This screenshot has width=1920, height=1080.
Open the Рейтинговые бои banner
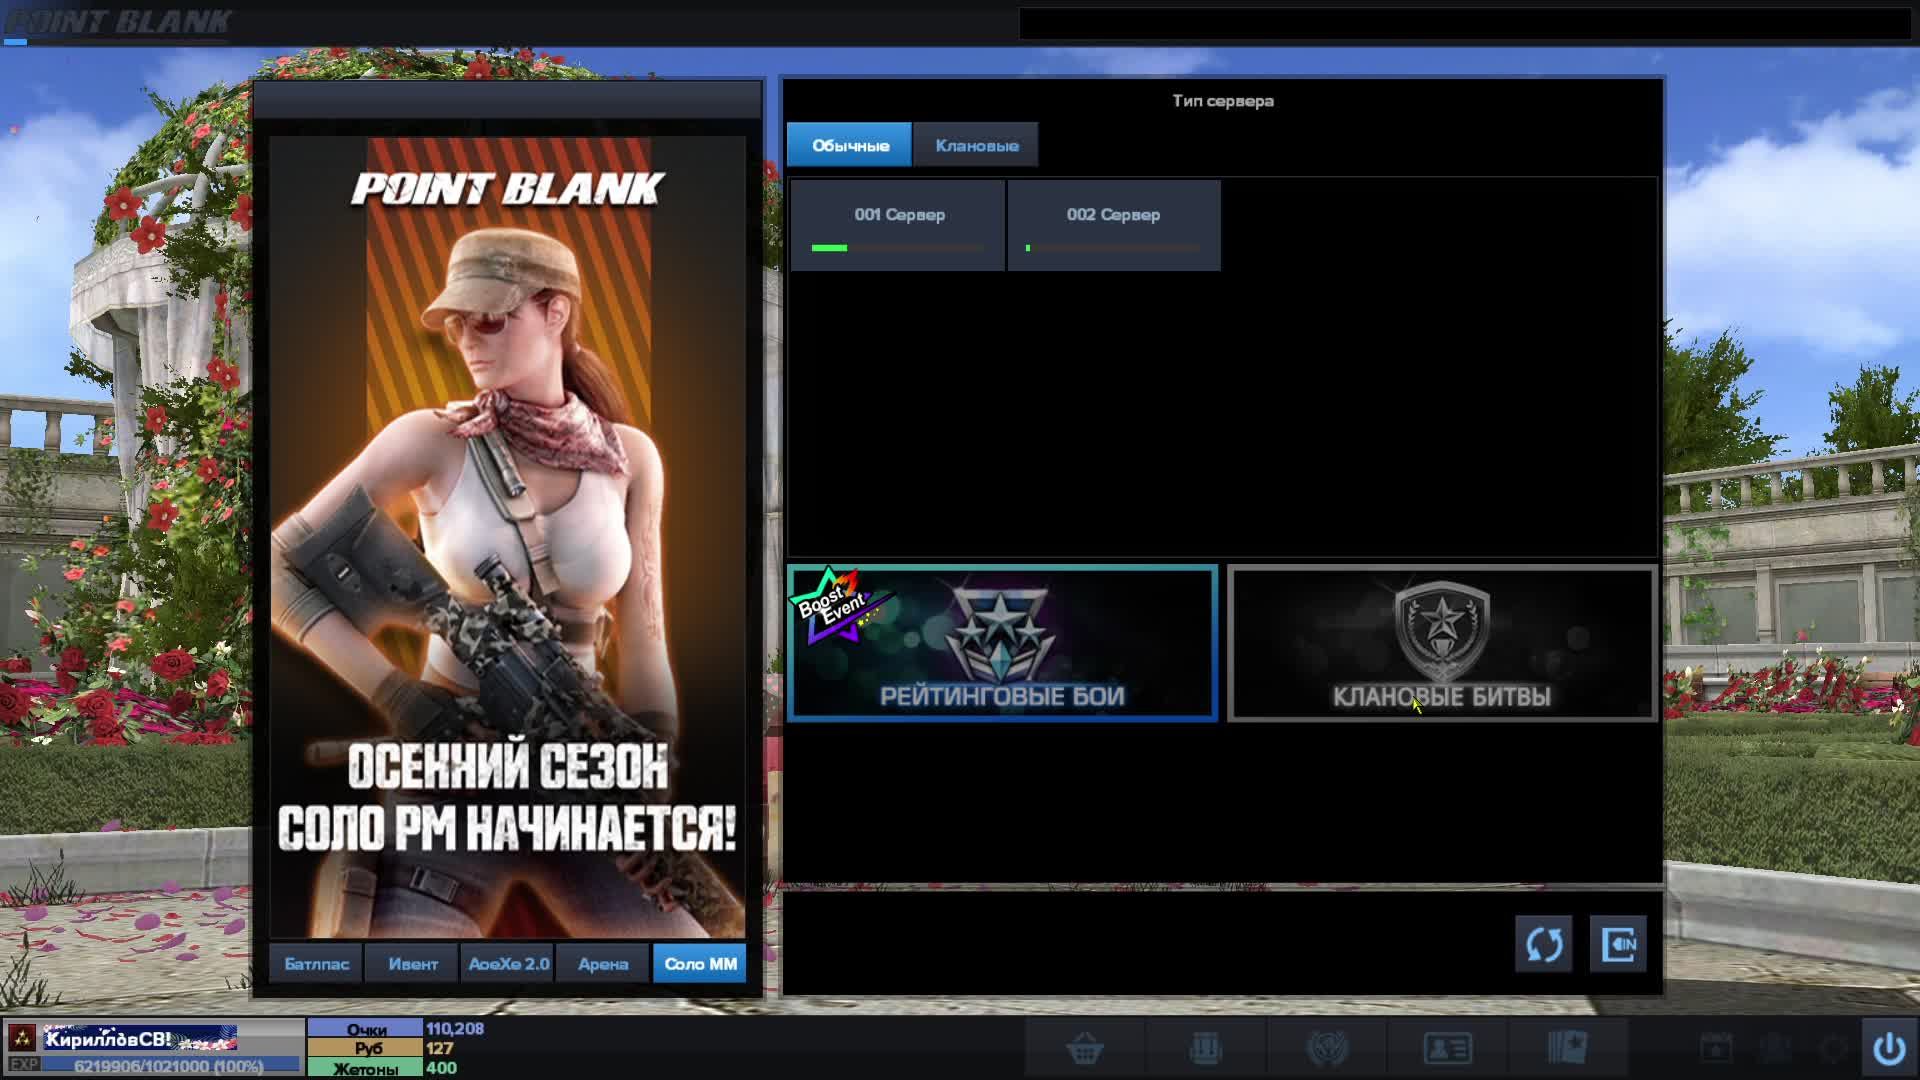click(x=1002, y=644)
